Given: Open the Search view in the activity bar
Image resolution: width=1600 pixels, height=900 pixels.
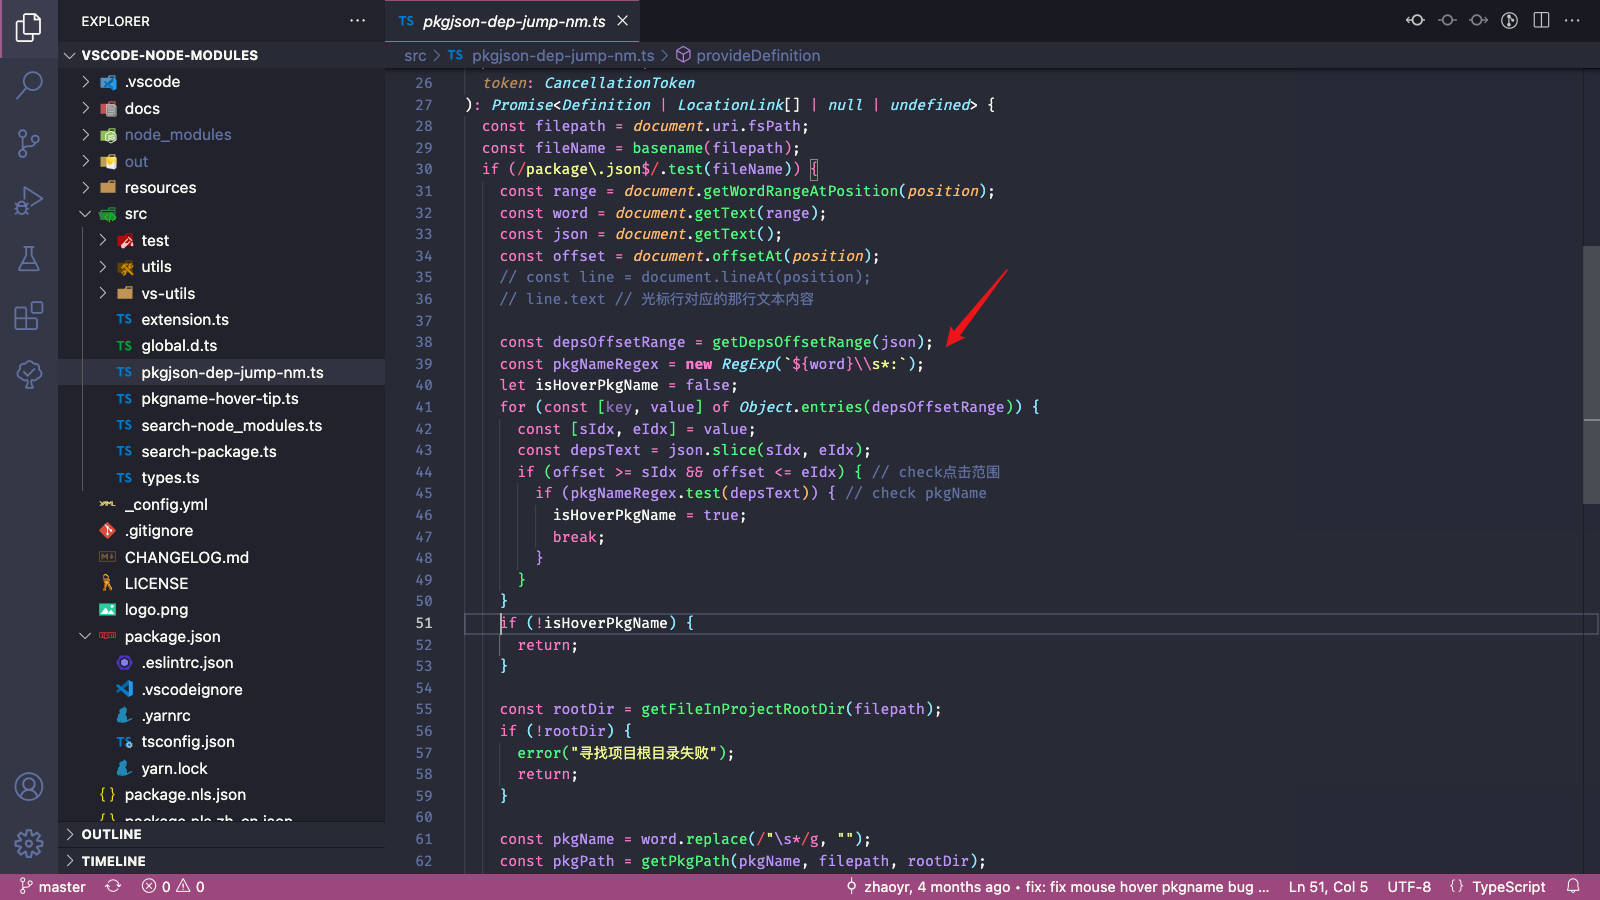Looking at the screenshot, I should [29, 85].
